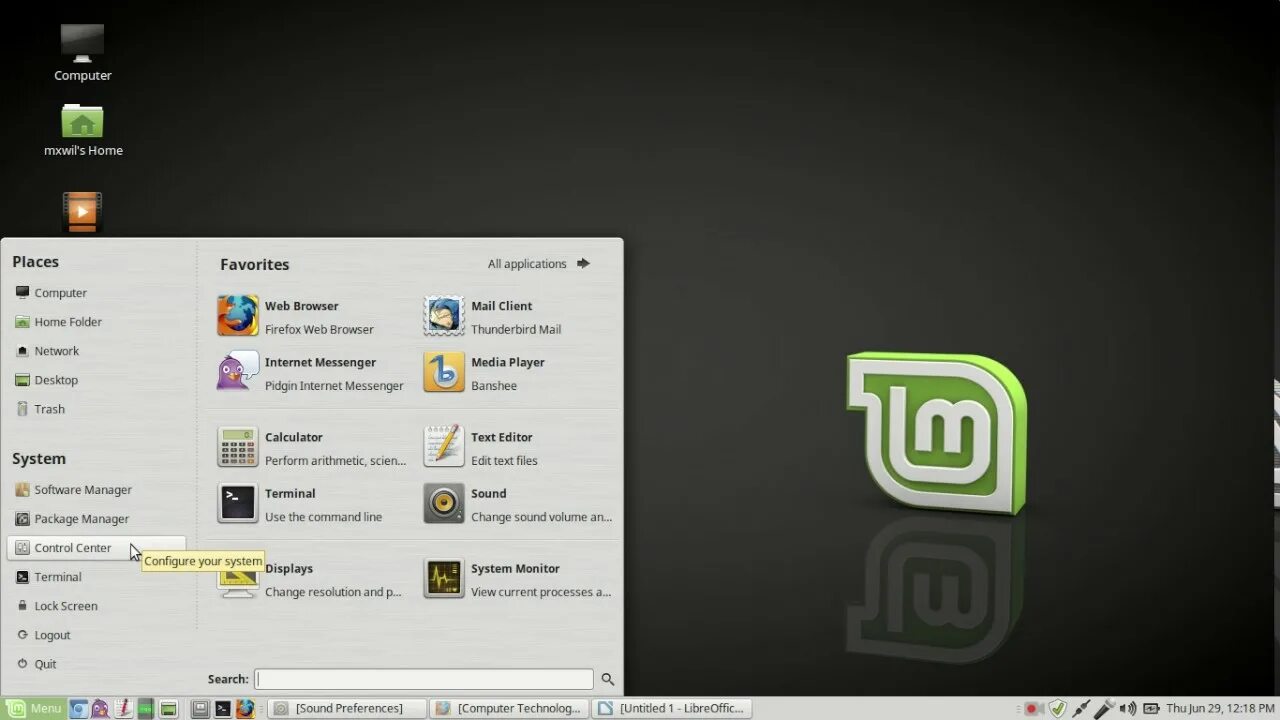Open mxwil's Home desktop folder
Viewport: 1280px width, 720px height.
(x=82, y=130)
